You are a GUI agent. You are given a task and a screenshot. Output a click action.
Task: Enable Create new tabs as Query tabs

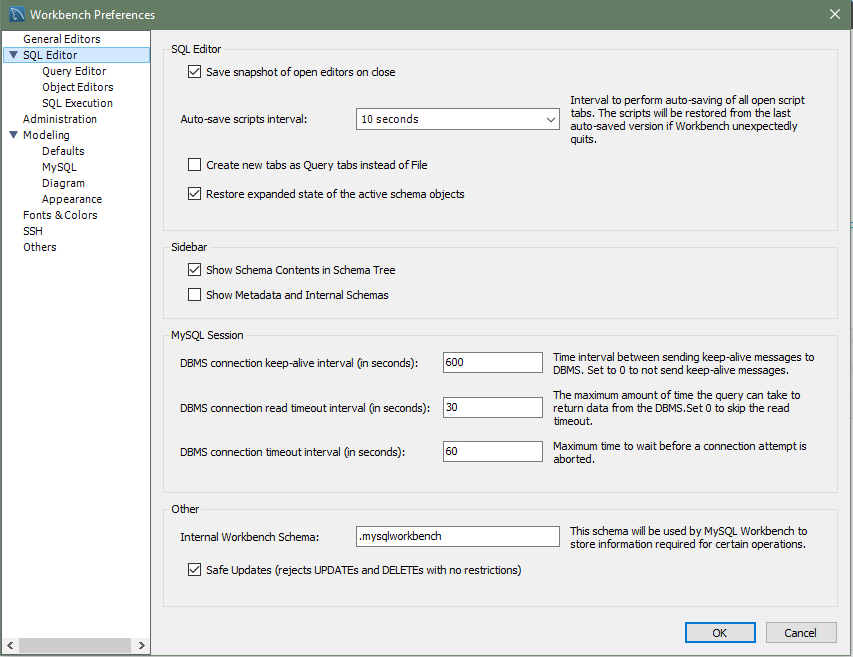pos(195,164)
